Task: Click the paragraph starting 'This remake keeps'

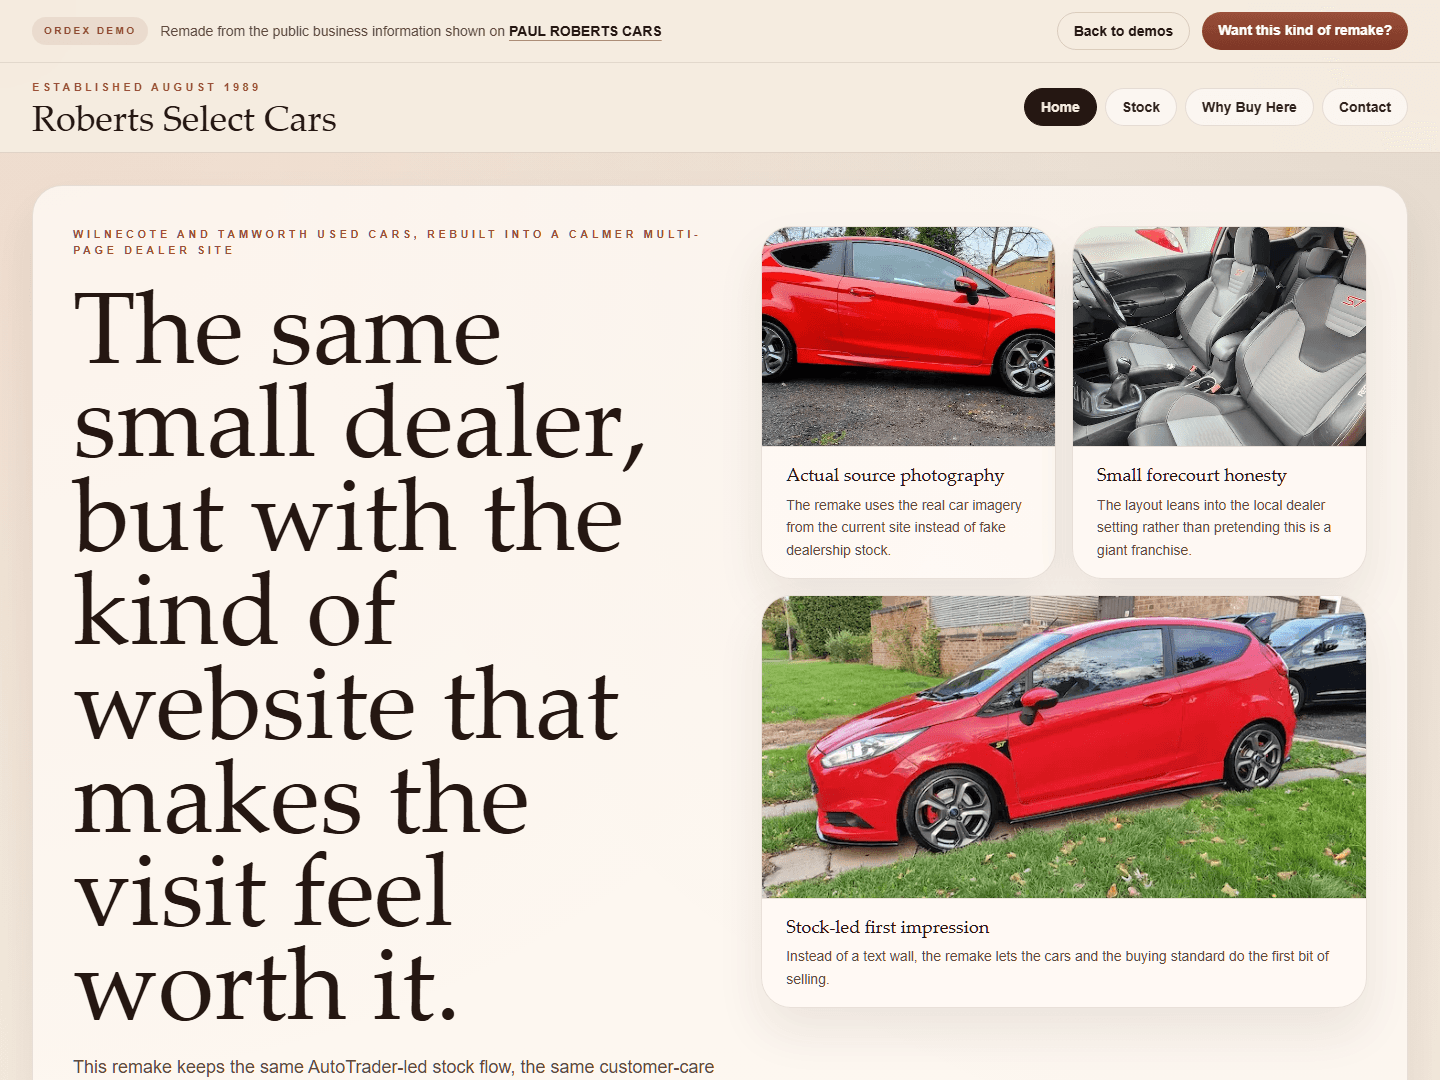Action: point(393,1066)
